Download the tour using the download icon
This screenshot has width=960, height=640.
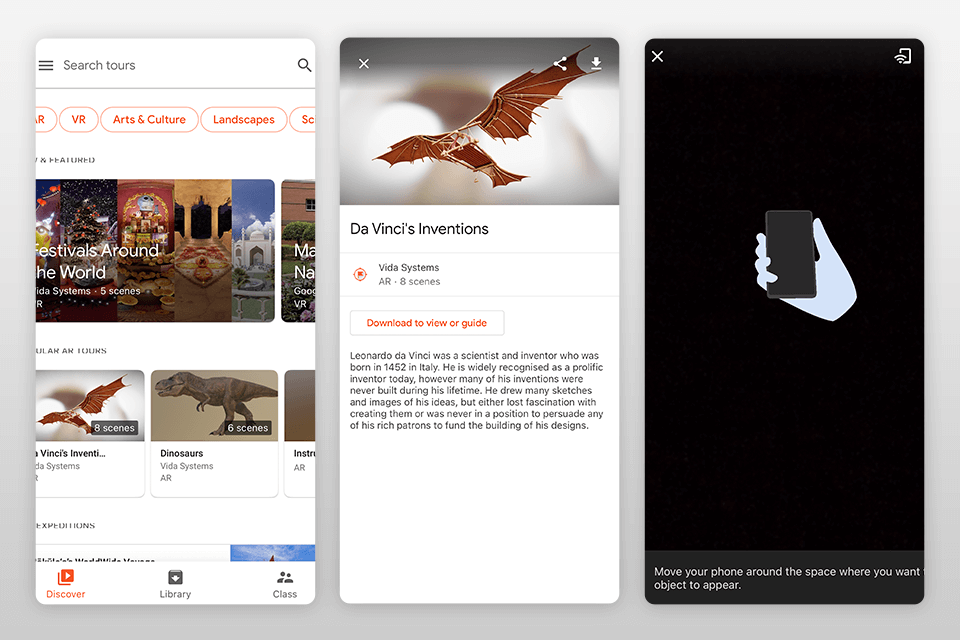click(x=596, y=63)
